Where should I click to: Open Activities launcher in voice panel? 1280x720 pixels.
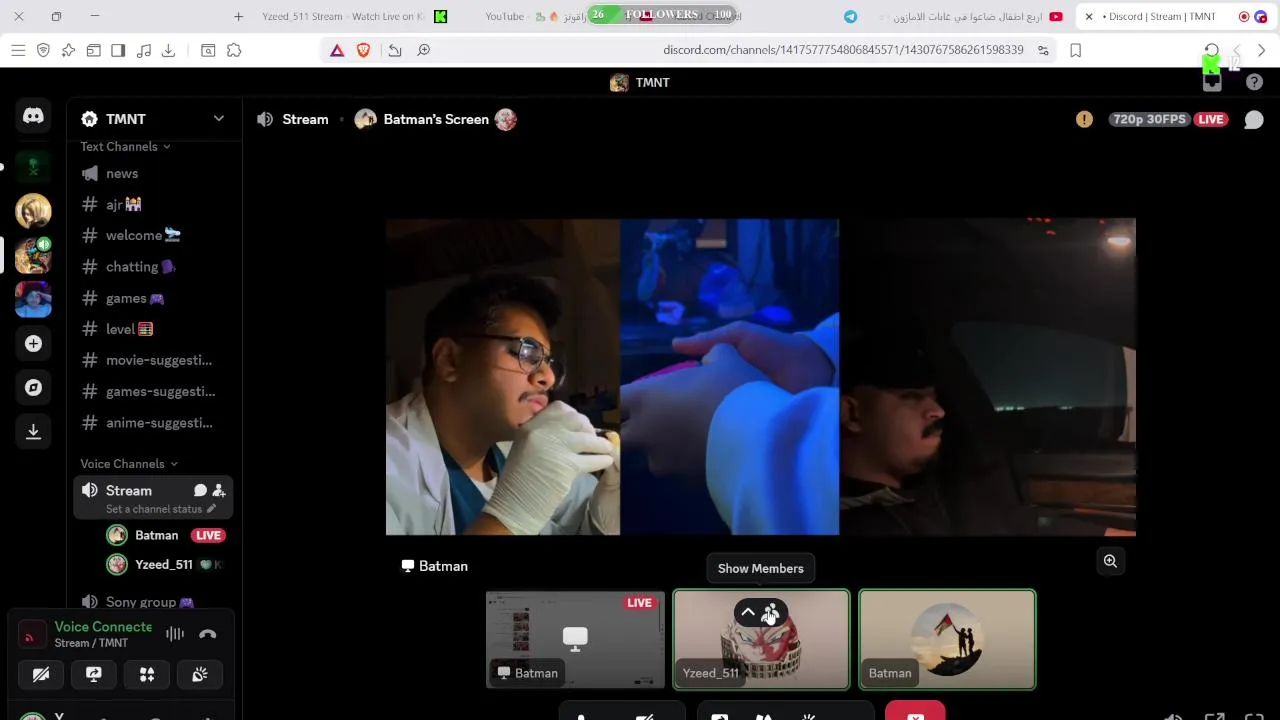[147, 675]
